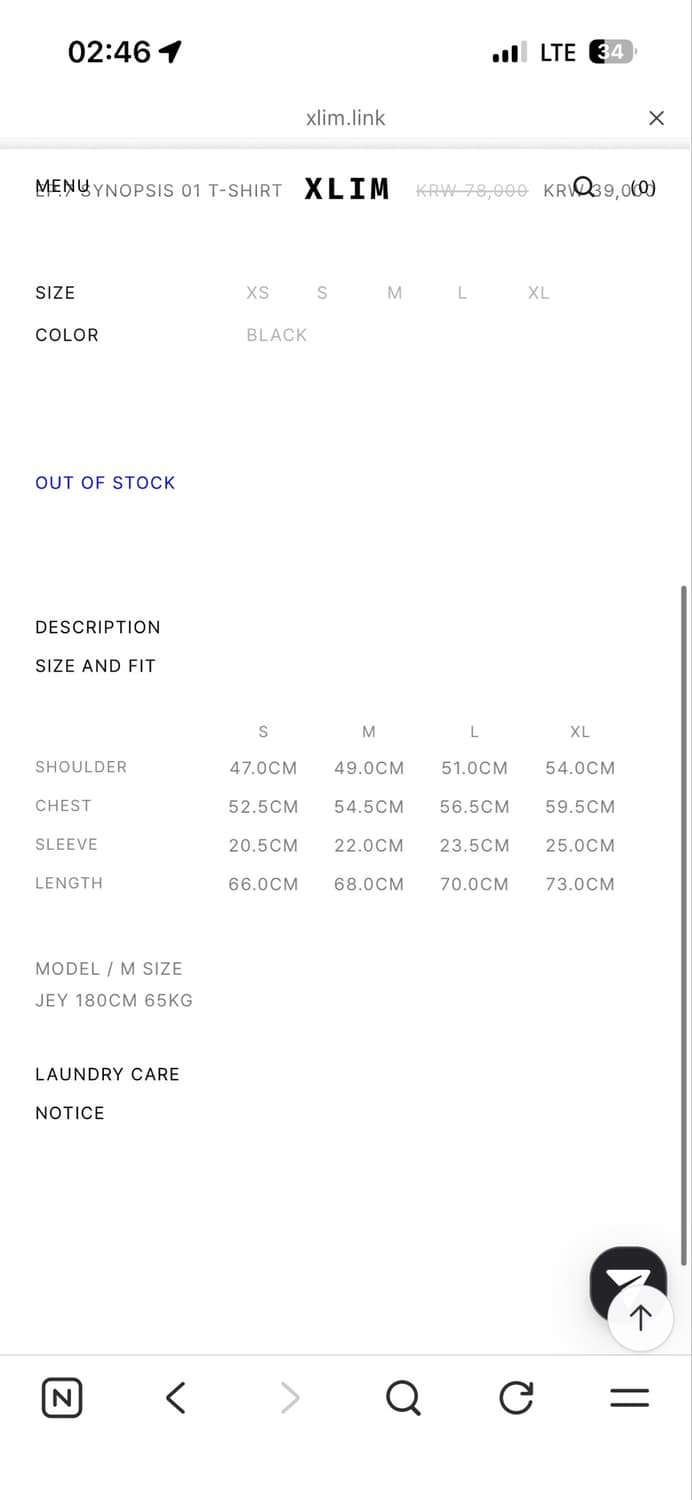
Task: Go to XLIM logo homepage
Action: click(x=347, y=189)
